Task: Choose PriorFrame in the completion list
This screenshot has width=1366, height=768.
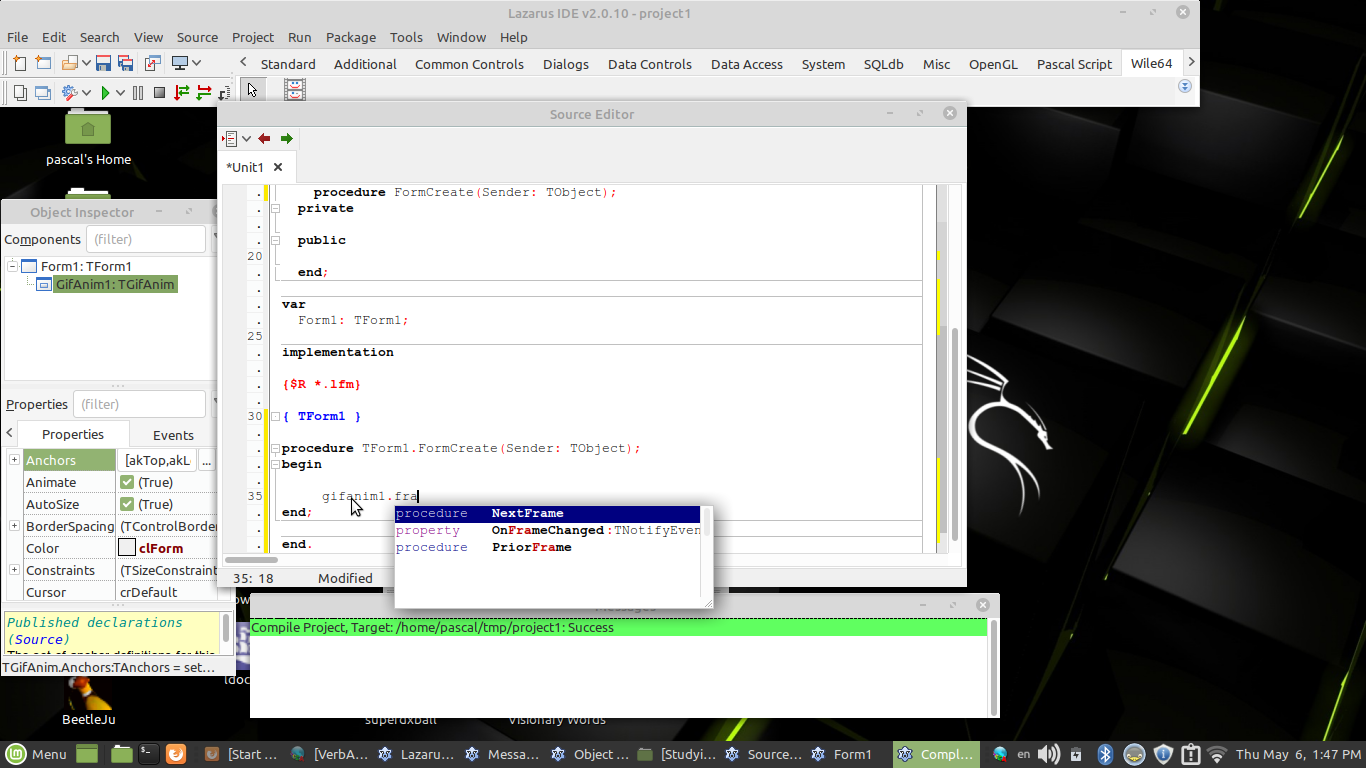Action: point(547,547)
